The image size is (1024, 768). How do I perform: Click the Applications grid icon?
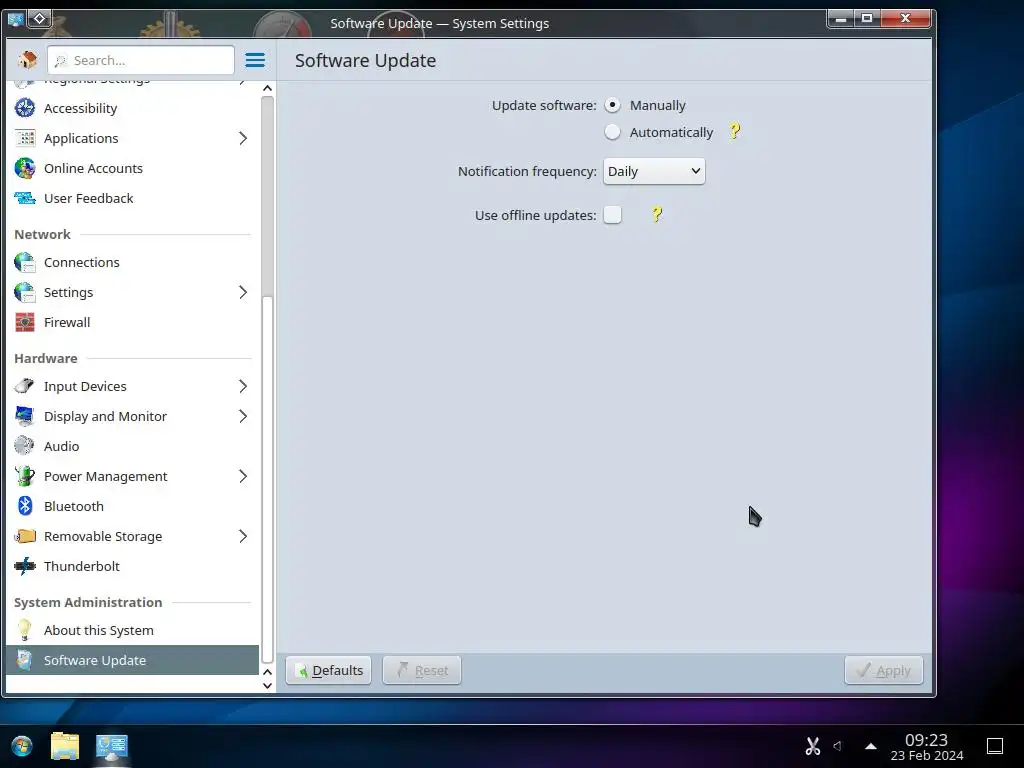point(25,138)
